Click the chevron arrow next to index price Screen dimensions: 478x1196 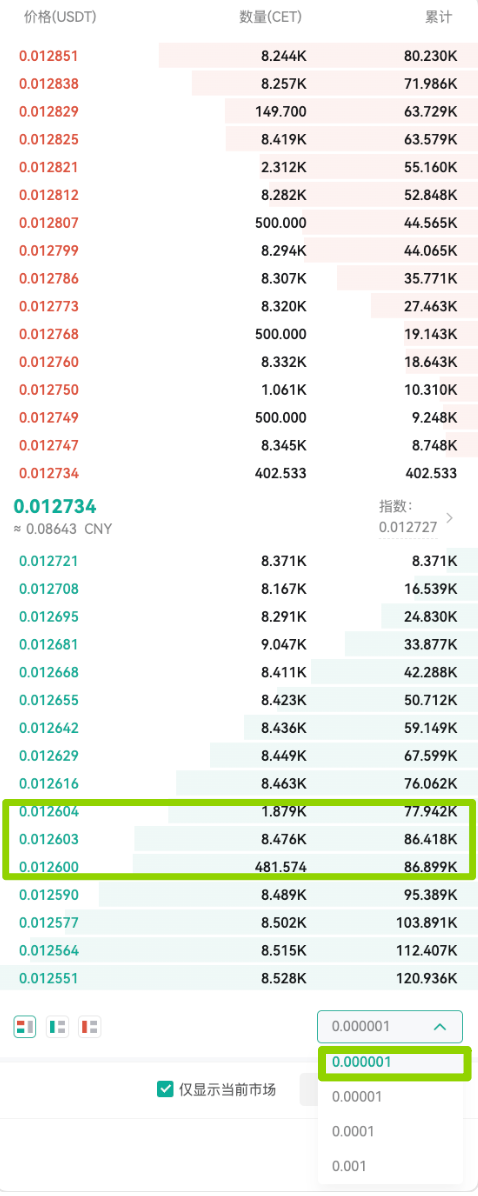(449, 519)
